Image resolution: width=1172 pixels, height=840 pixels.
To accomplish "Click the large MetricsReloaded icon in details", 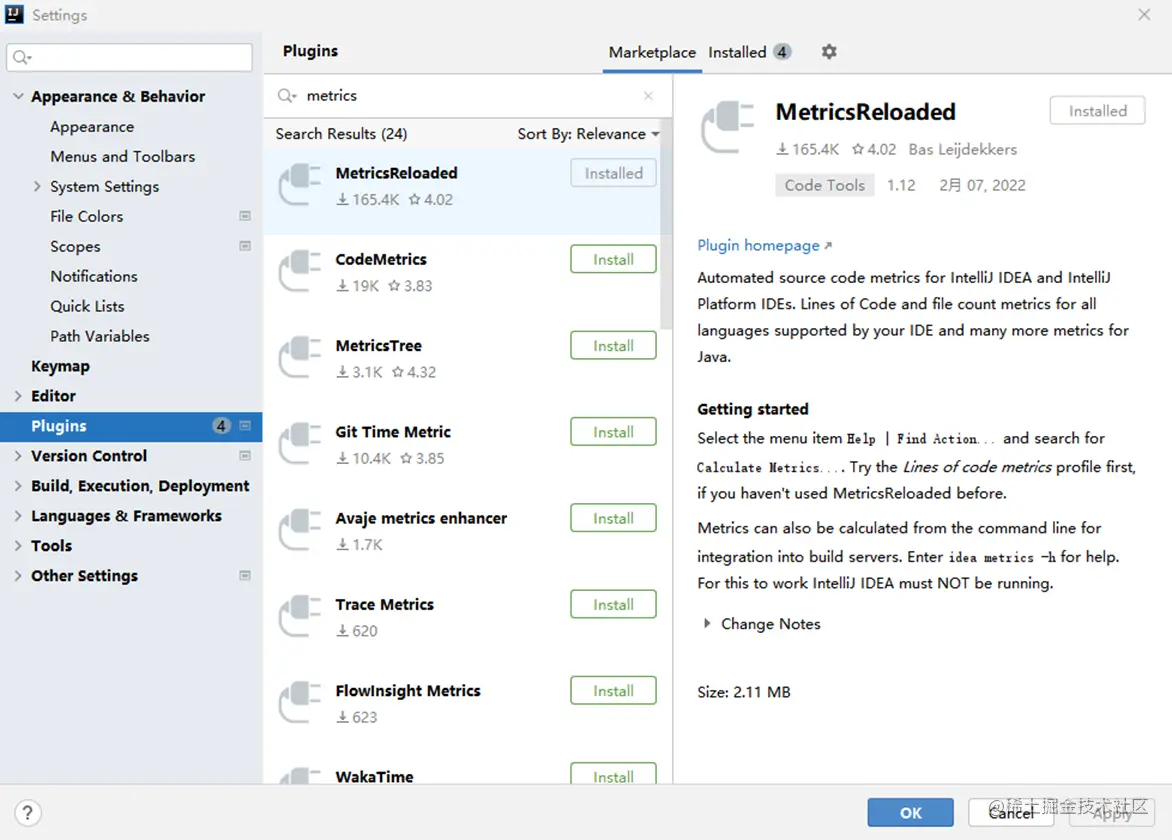I will click(x=728, y=127).
